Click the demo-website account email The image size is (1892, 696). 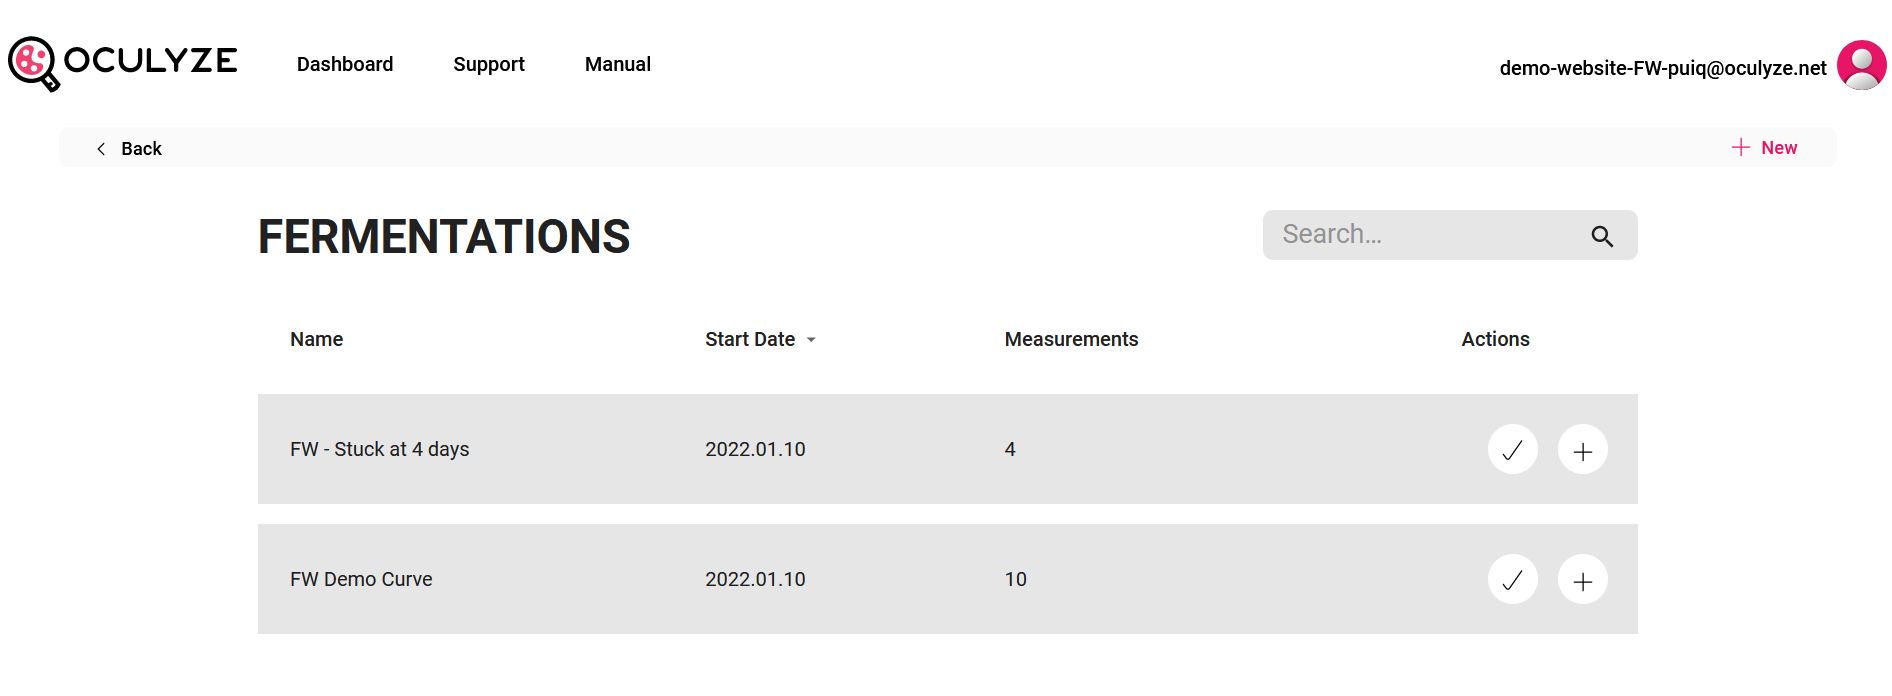(1663, 68)
